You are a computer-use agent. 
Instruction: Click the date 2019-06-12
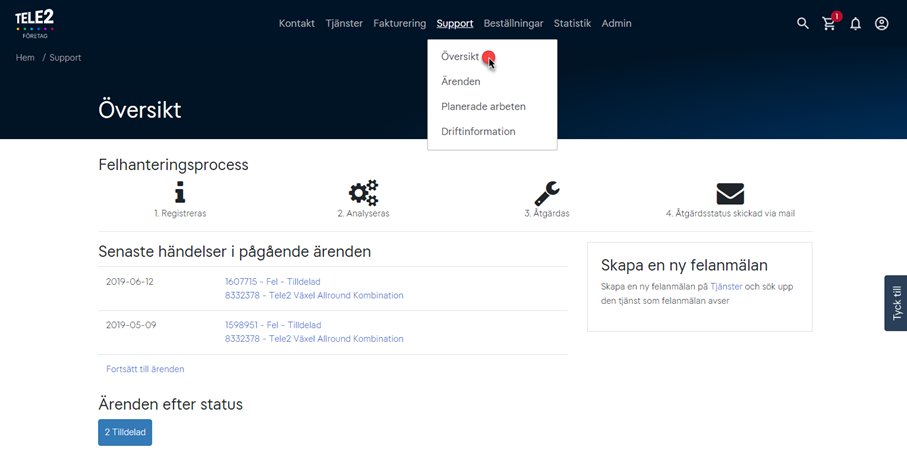(x=130, y=282)
